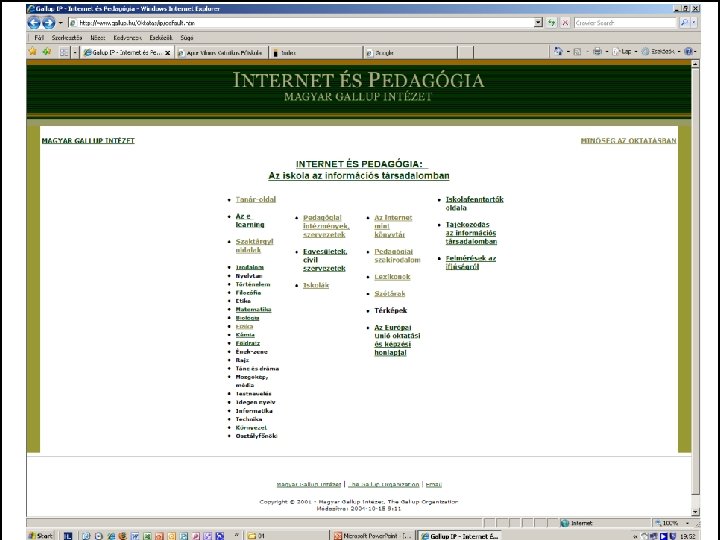This screenshot has width=720, height=540.
Task: Open the Az e-learning link
Action: [x=250, y=220]
